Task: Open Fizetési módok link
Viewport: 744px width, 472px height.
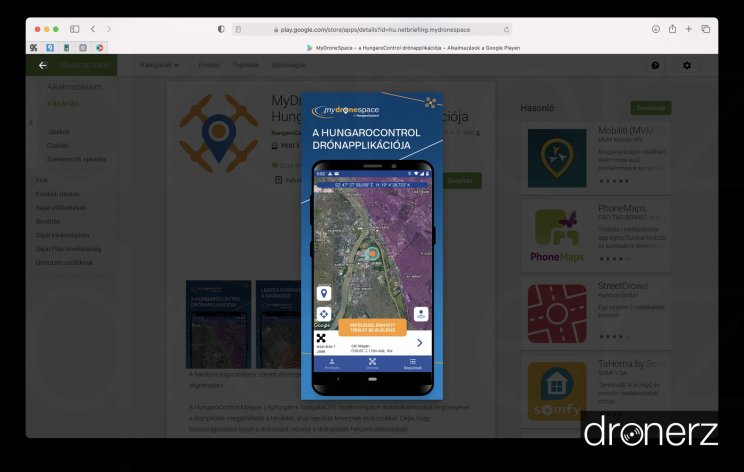Action: pyautogui.click(x=57, y=194)
